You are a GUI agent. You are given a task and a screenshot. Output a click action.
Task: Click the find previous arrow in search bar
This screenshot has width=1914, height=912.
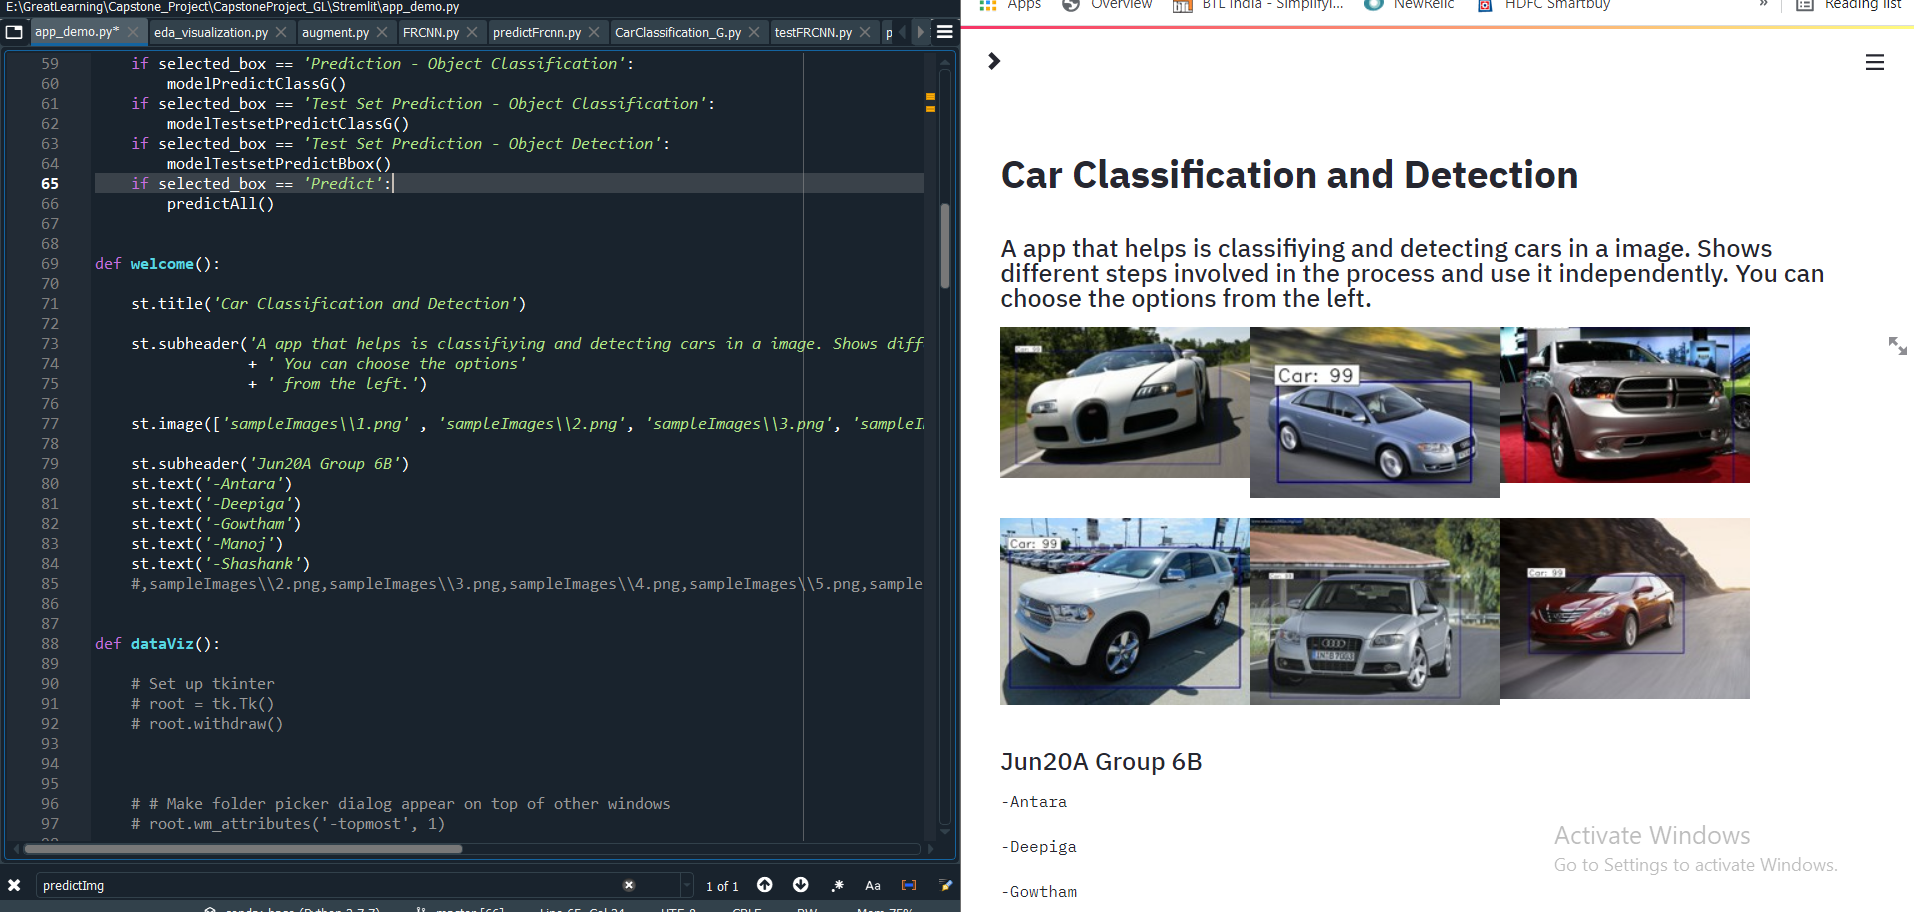coord(765,885)
